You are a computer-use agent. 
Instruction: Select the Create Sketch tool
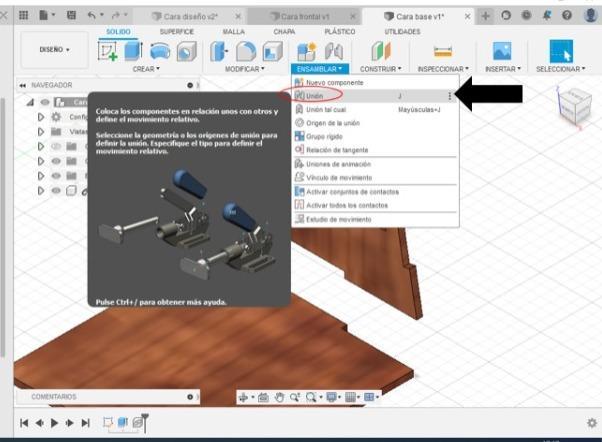click(x=108, y=51)
